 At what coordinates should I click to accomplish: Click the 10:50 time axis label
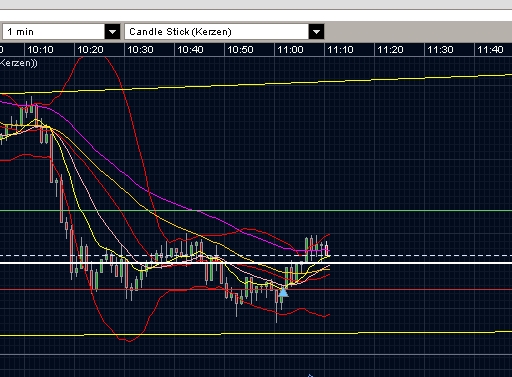240,50
